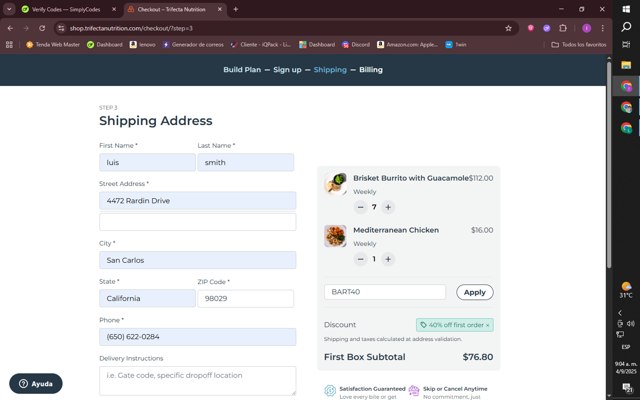Click the Phone field
640x400 pixels.
198,337
